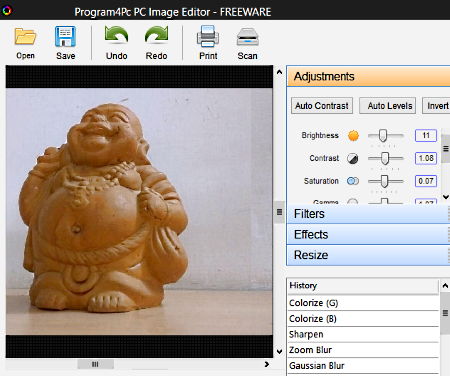Click the Adjustments panel scrollbar thumb
Screen dimensions: 450x376
coord(446,149)
